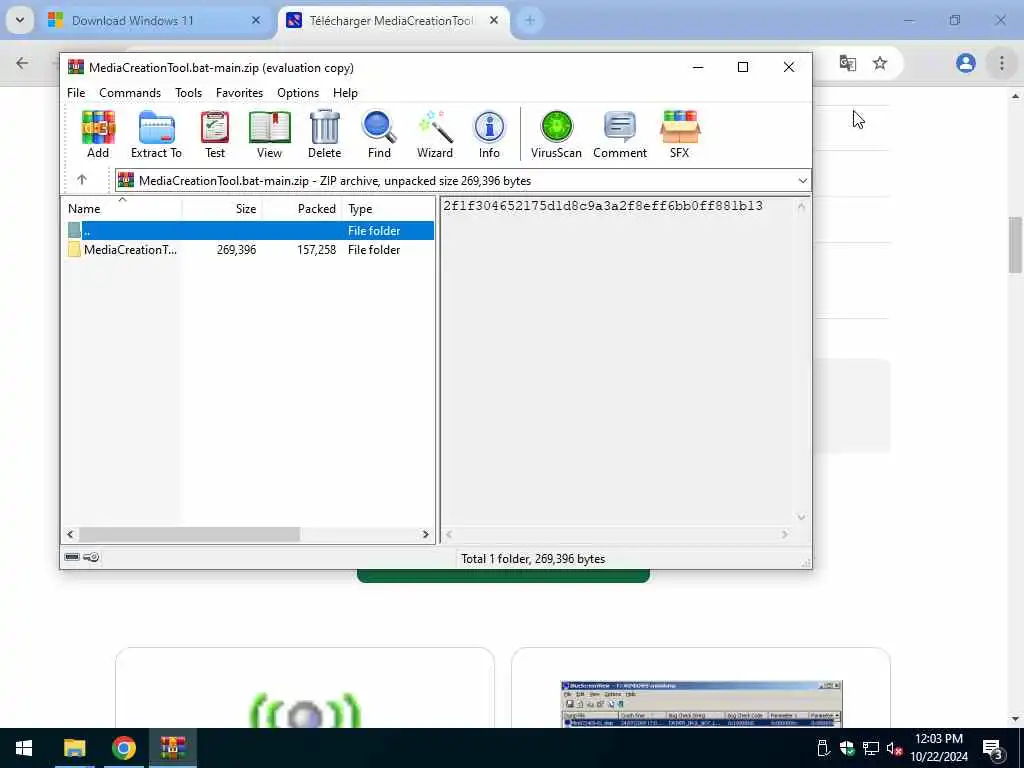Click the disk drive icon in status bar
Screen dimensions: 1024x768
pyautogui.click(x=72, y=557)
